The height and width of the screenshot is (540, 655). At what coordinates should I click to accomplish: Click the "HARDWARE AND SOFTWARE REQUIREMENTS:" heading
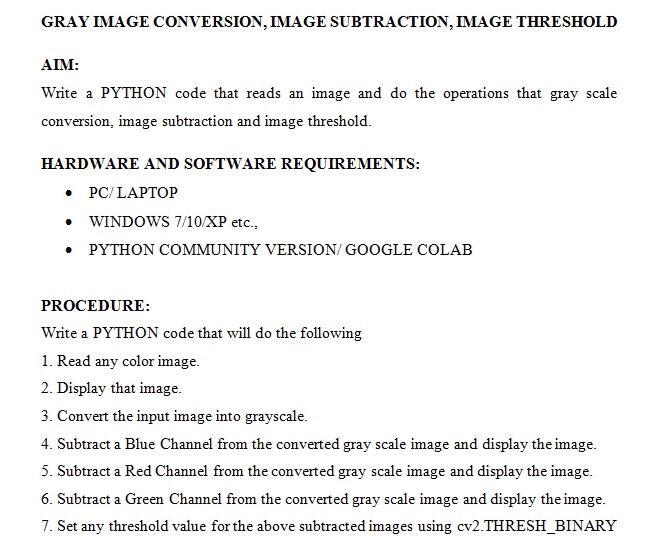(x=230, y=164)
